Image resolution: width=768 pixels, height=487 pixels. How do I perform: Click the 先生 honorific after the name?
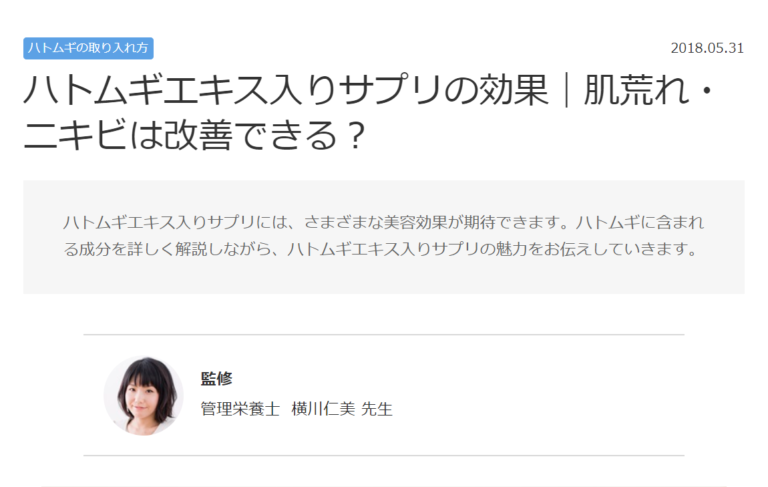[x=377, y=409]
